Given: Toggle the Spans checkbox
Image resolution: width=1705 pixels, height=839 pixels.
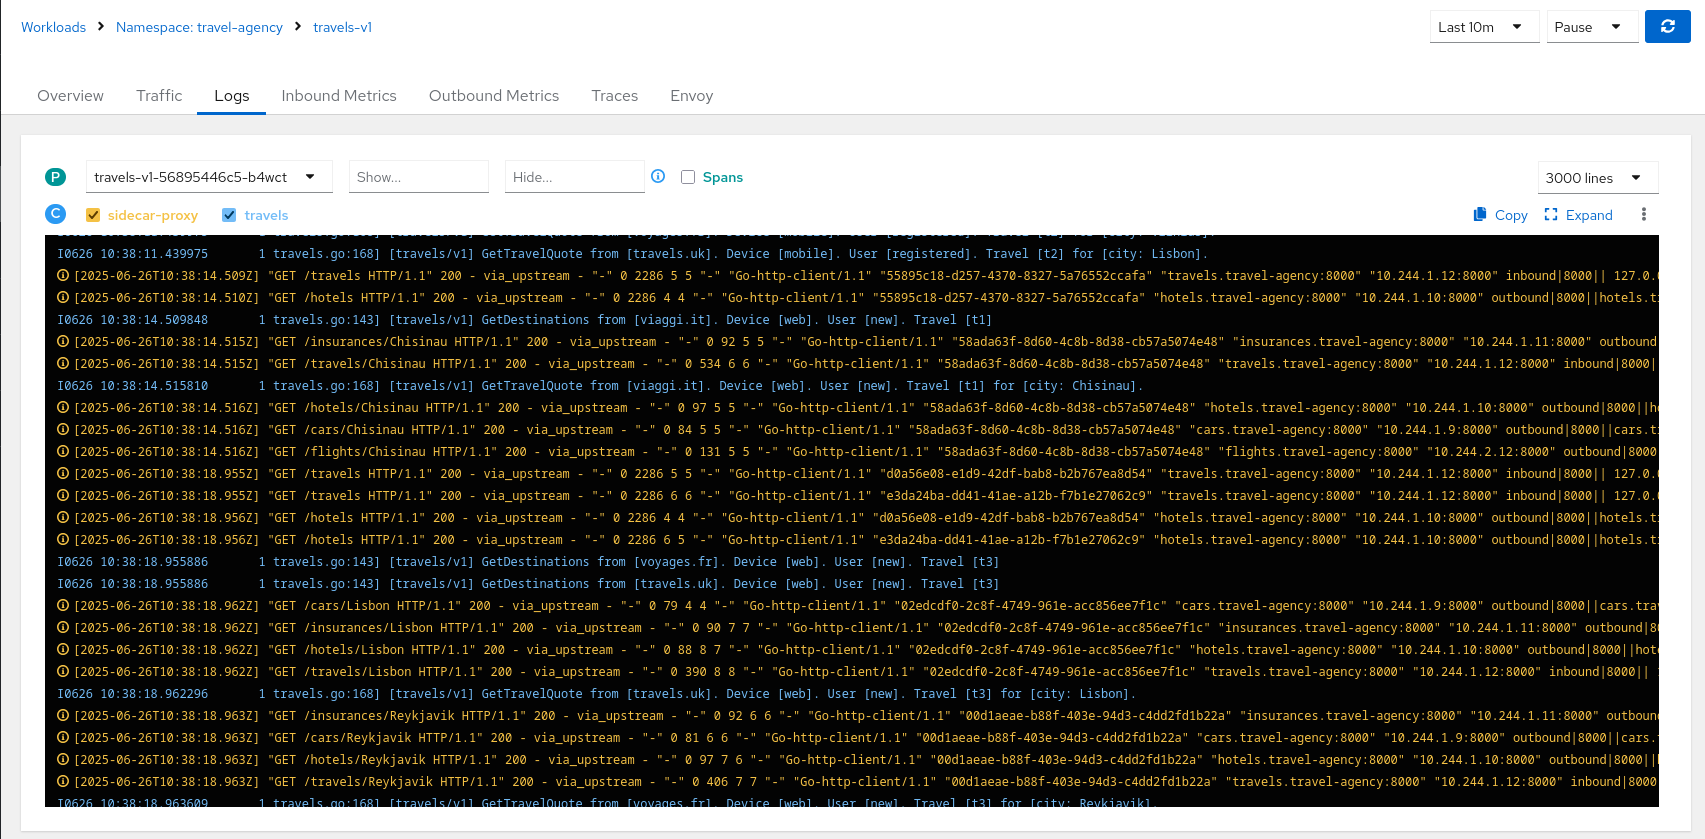Looking at the screenshot, I should coord(688,177).
